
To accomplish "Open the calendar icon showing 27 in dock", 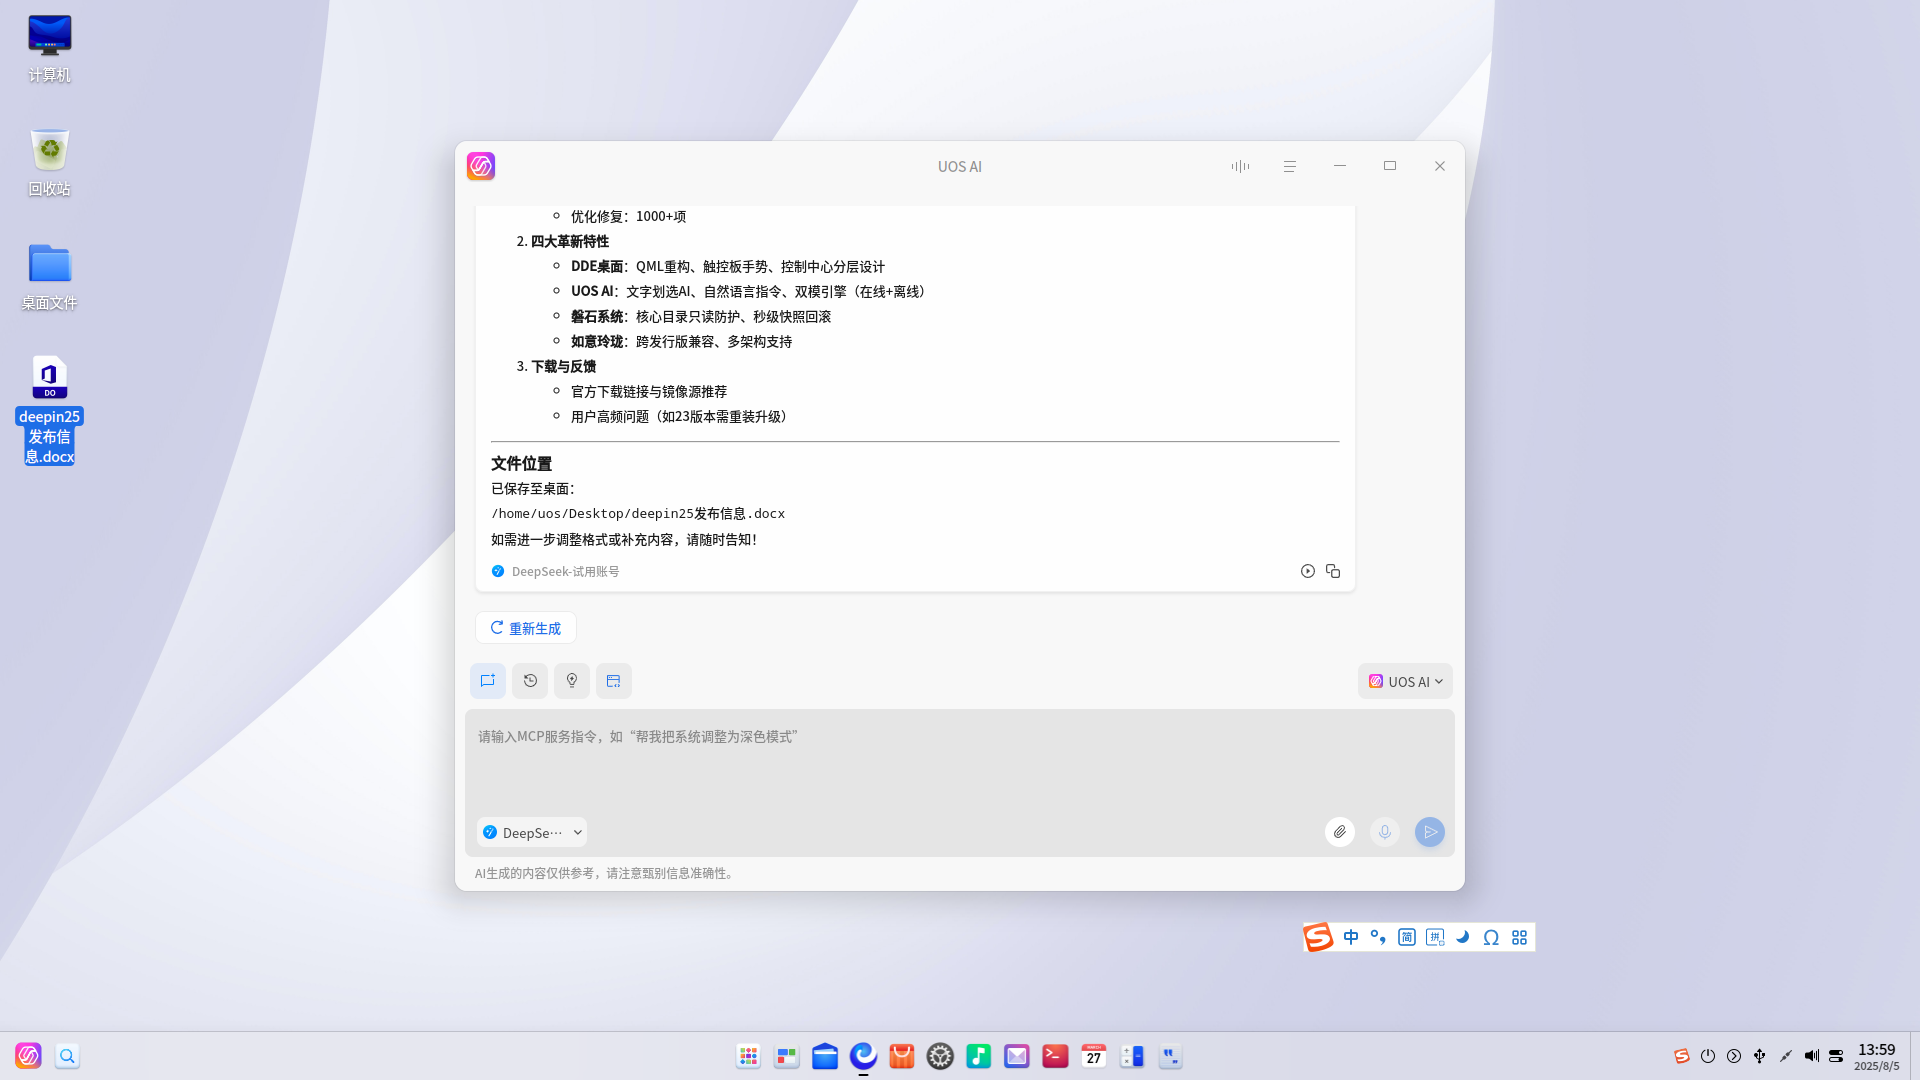I will tap(1094, 1056).
